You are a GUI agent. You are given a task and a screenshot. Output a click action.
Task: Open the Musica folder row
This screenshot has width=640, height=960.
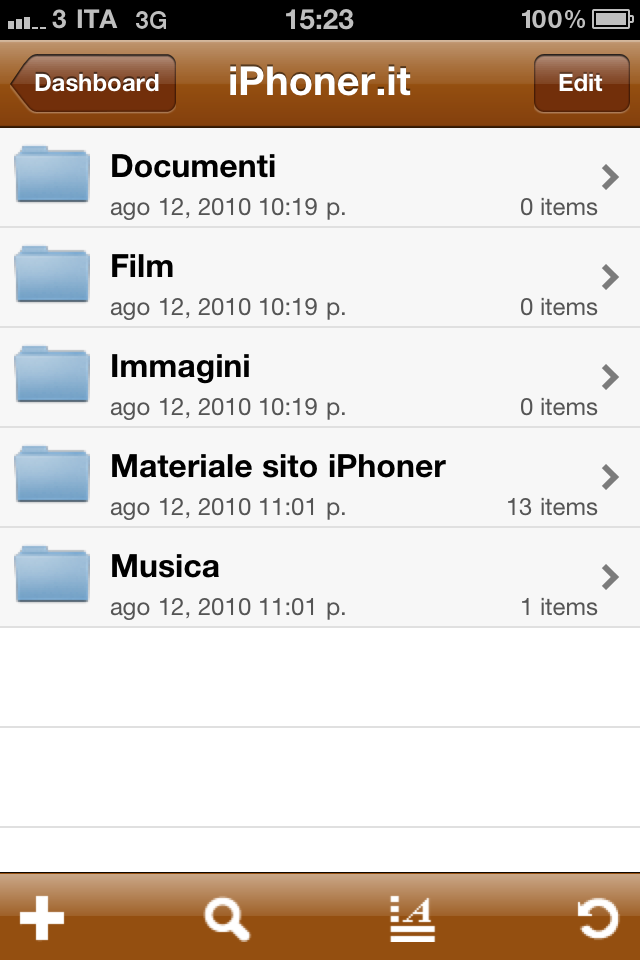point(320,577)
